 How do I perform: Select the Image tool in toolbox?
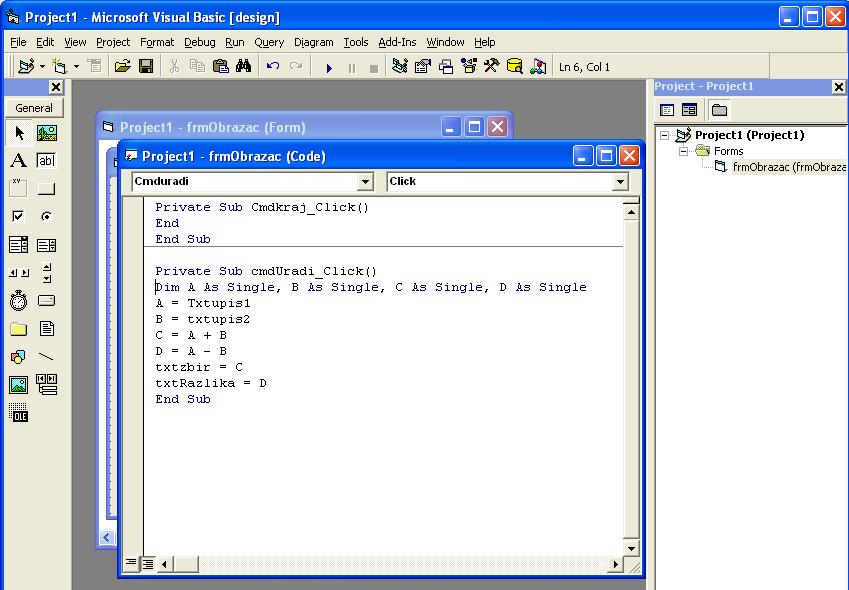pyautogui.click(x=19, y=385)
